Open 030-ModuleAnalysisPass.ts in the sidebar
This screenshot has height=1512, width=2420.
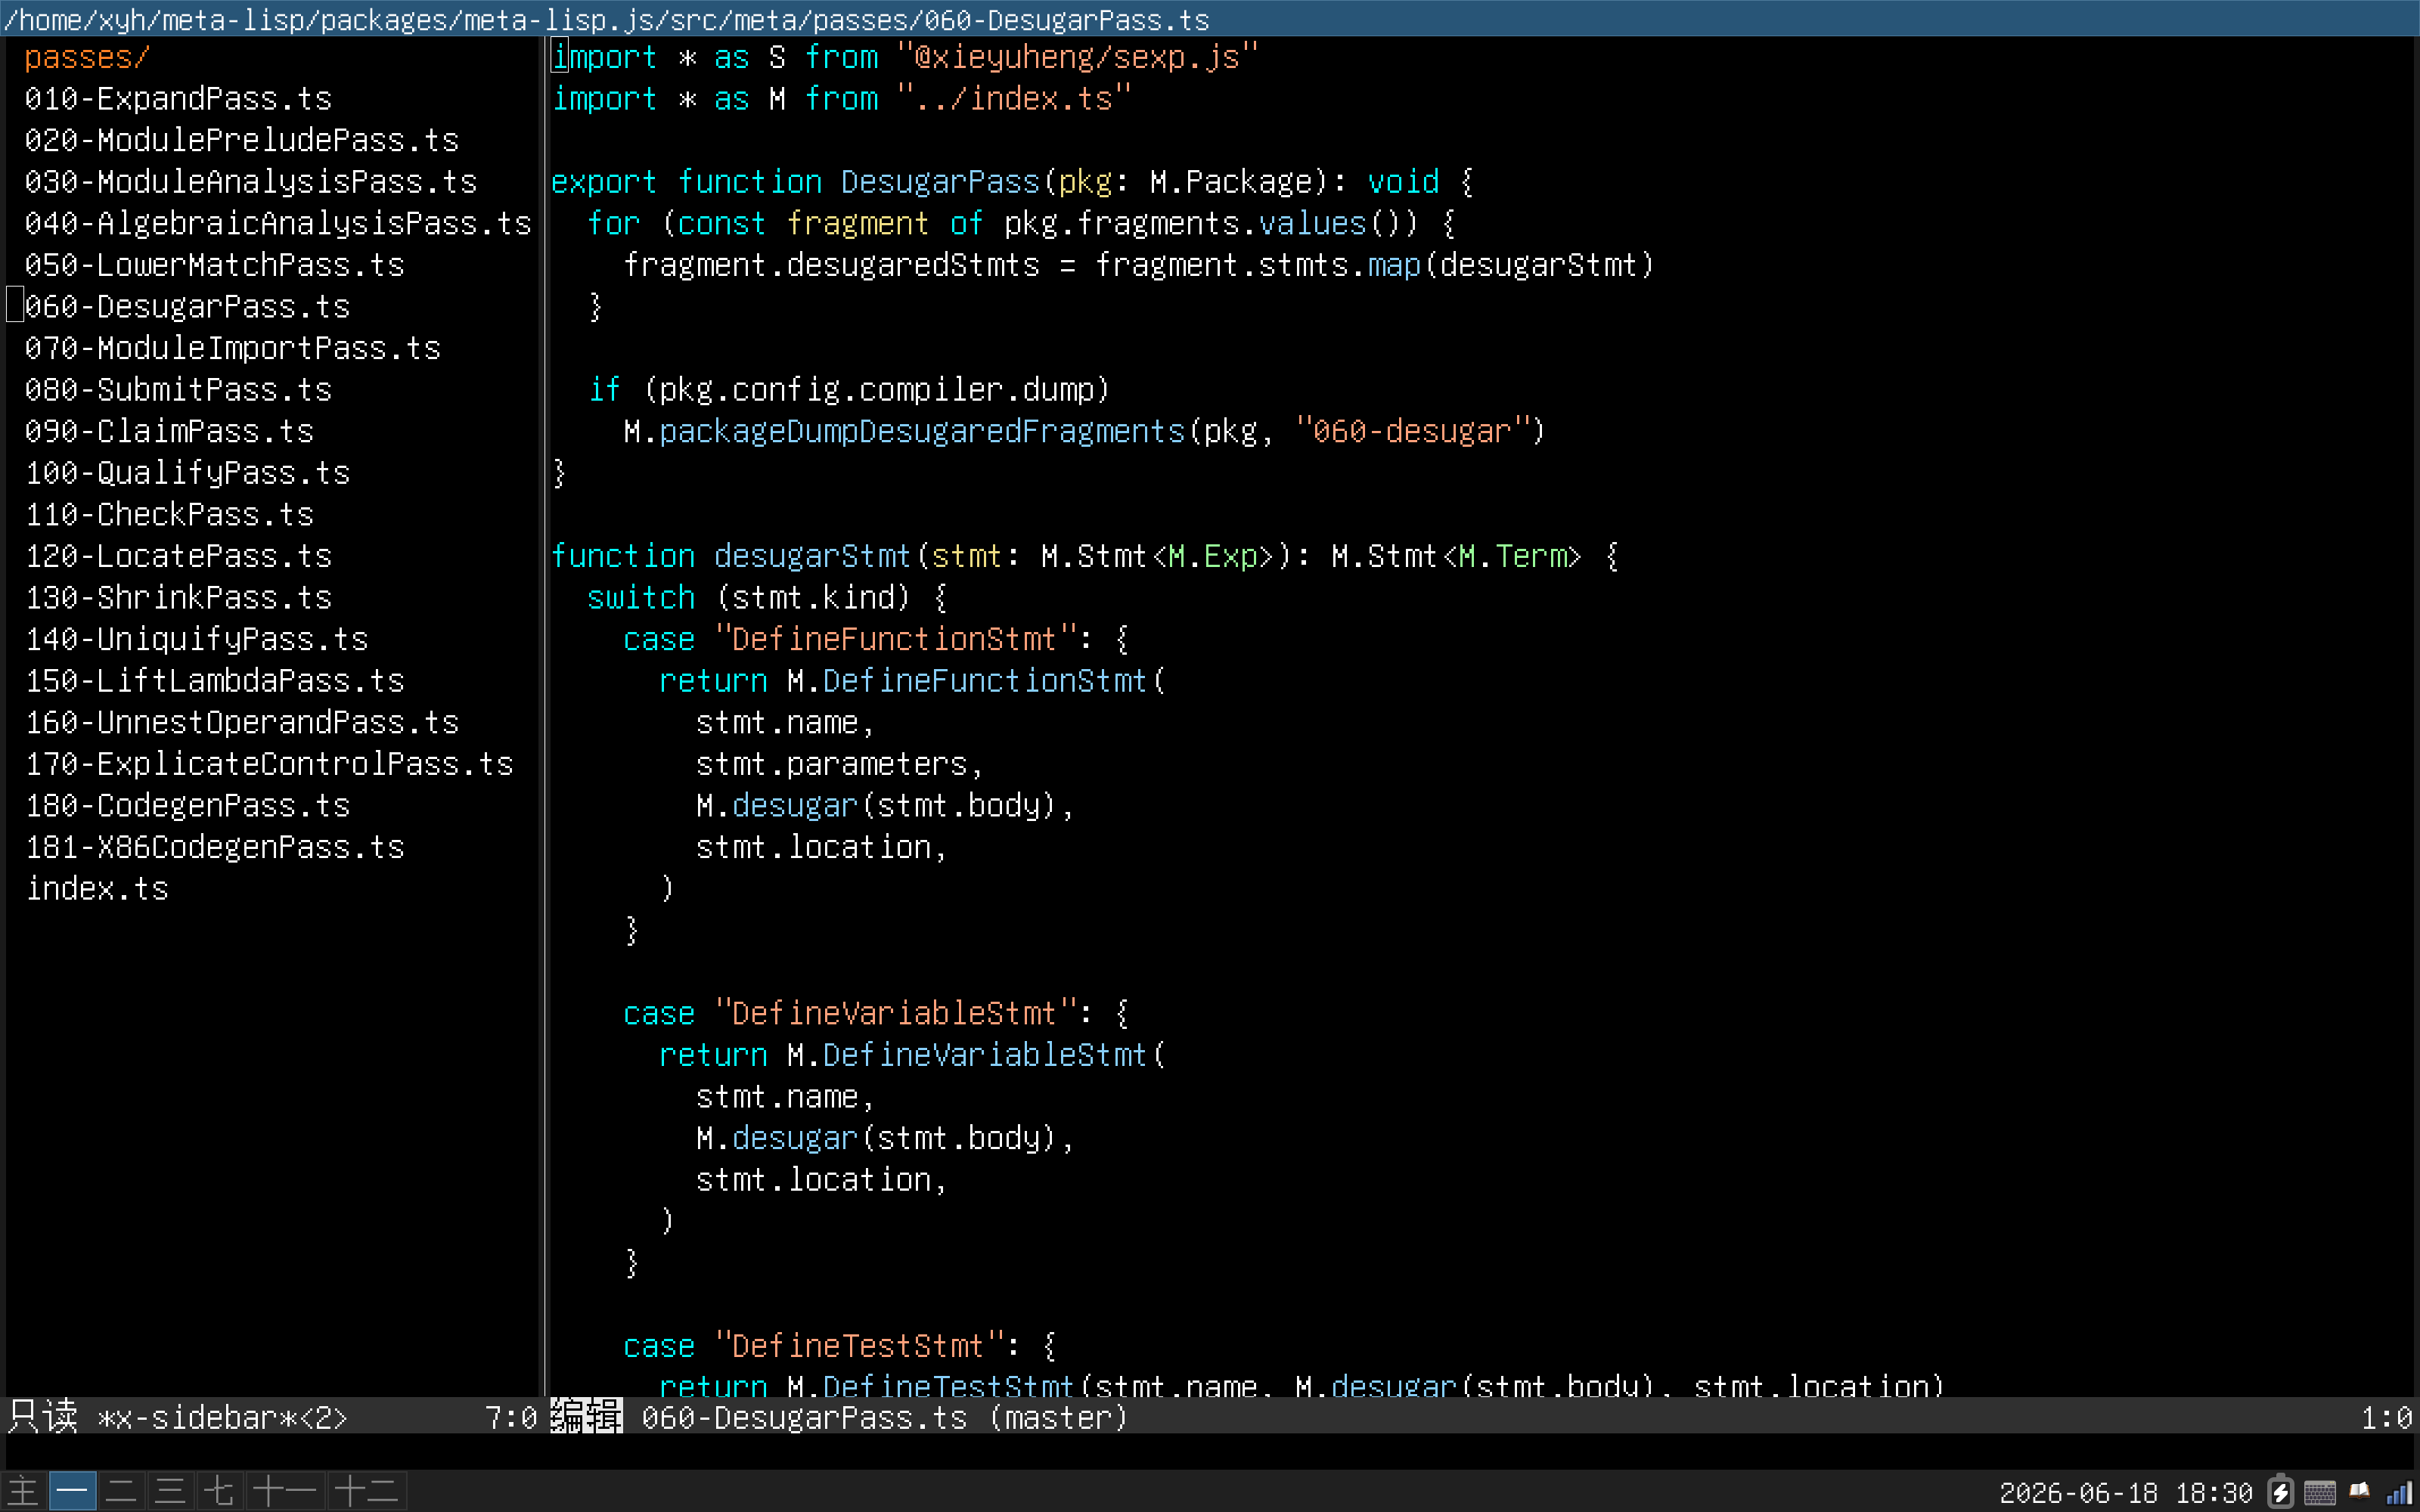pyautogui.click(x=251, y=182)
